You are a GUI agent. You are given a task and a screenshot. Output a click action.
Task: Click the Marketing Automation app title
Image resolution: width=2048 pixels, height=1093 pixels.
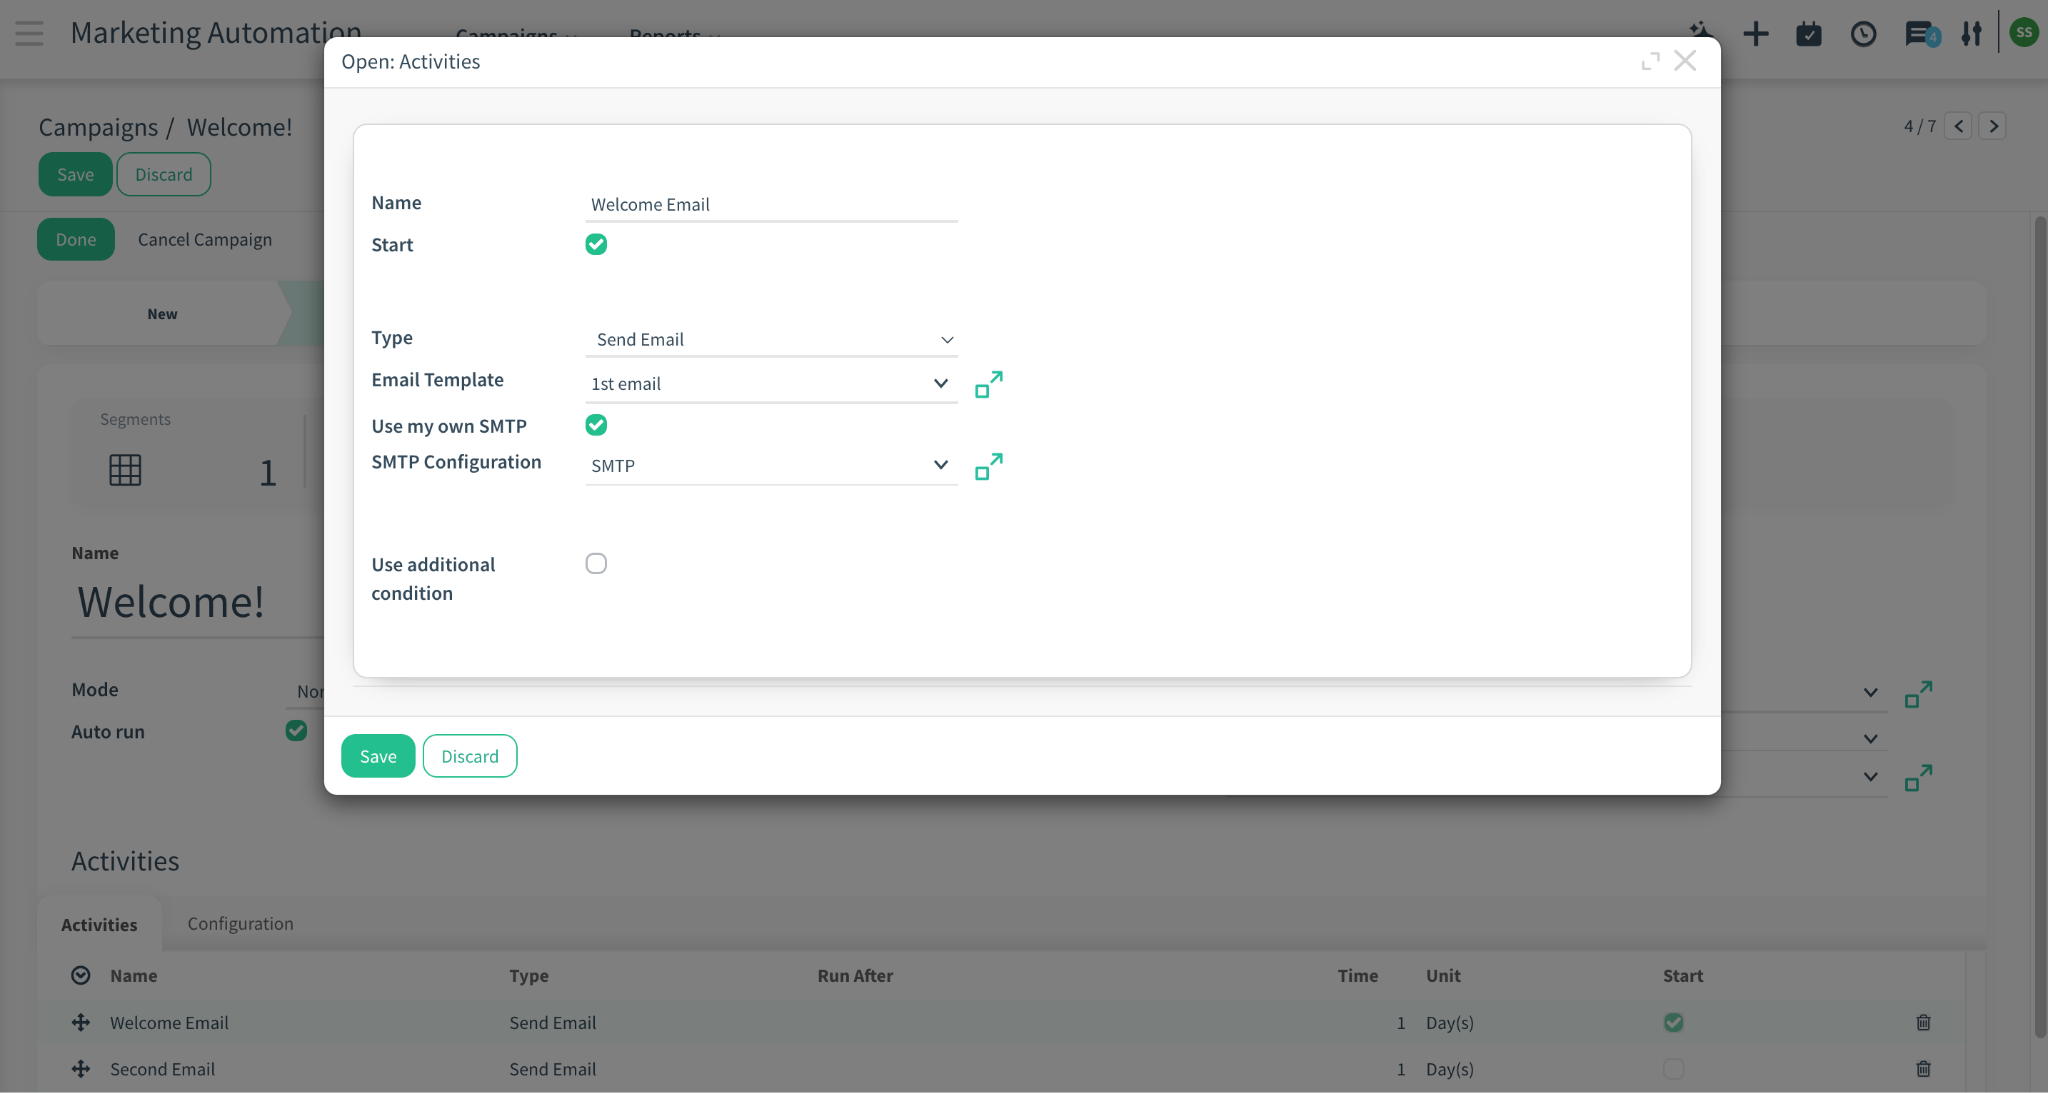point(216,33)
